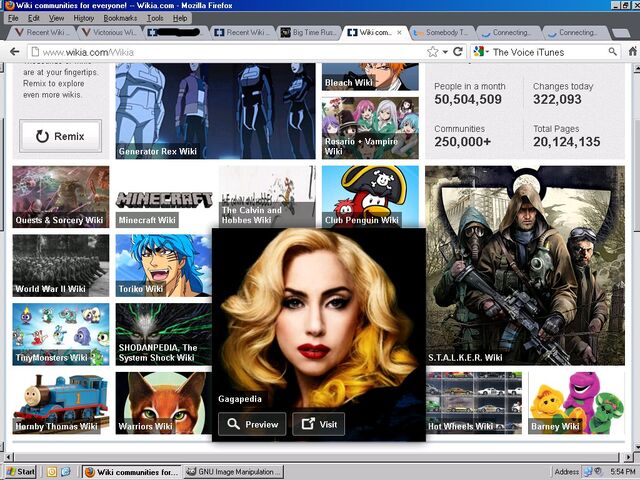This screenshot has width=640, height=480.
Task: Open the Warriors Wiki tile
Action: coord(164,403)
